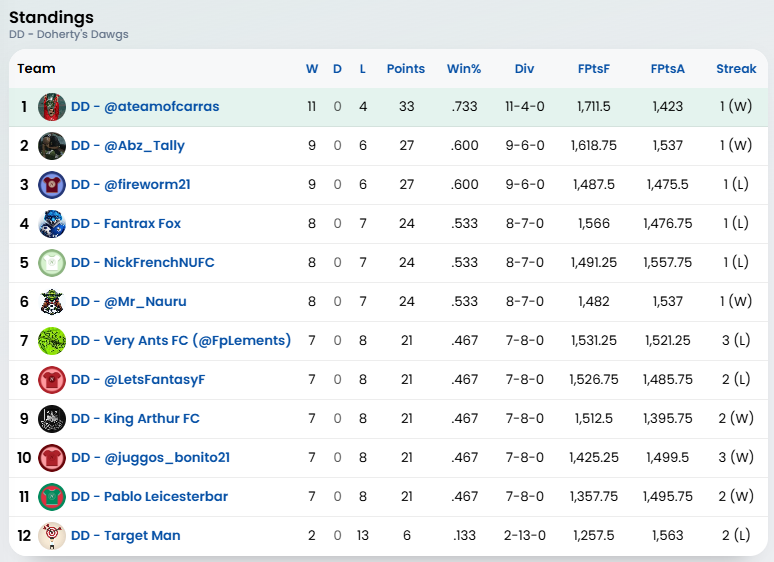
Task: Open the DD - NickFrenchNUFC team link
Action: pos(143,262)
